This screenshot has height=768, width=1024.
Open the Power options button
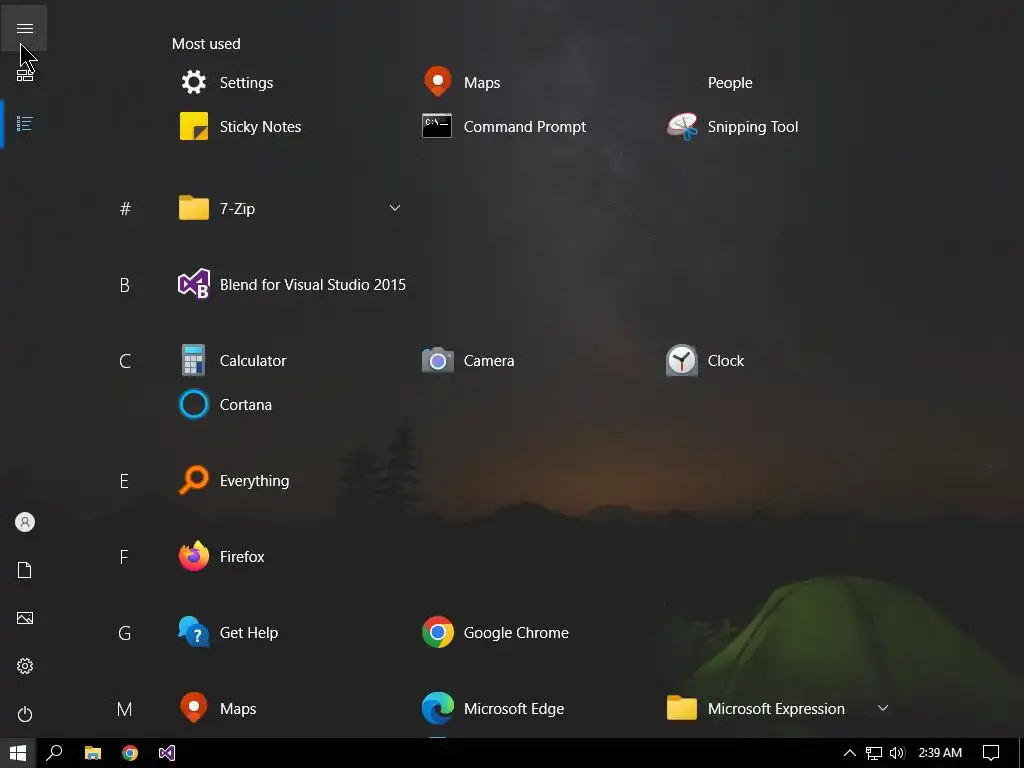pyautogui.click(x=24, y=714)
